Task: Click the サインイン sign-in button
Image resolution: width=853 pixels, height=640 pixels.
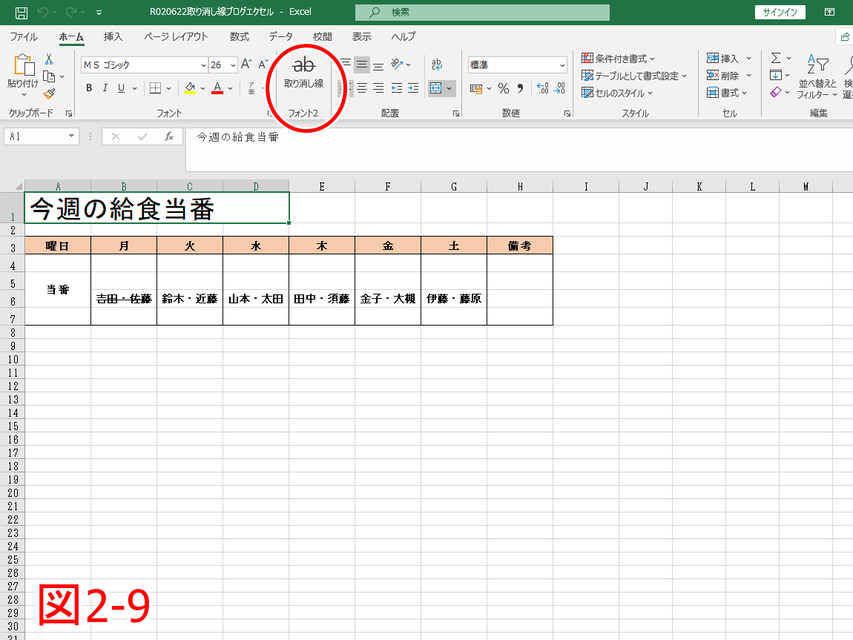Action: [x=780, y=12]
